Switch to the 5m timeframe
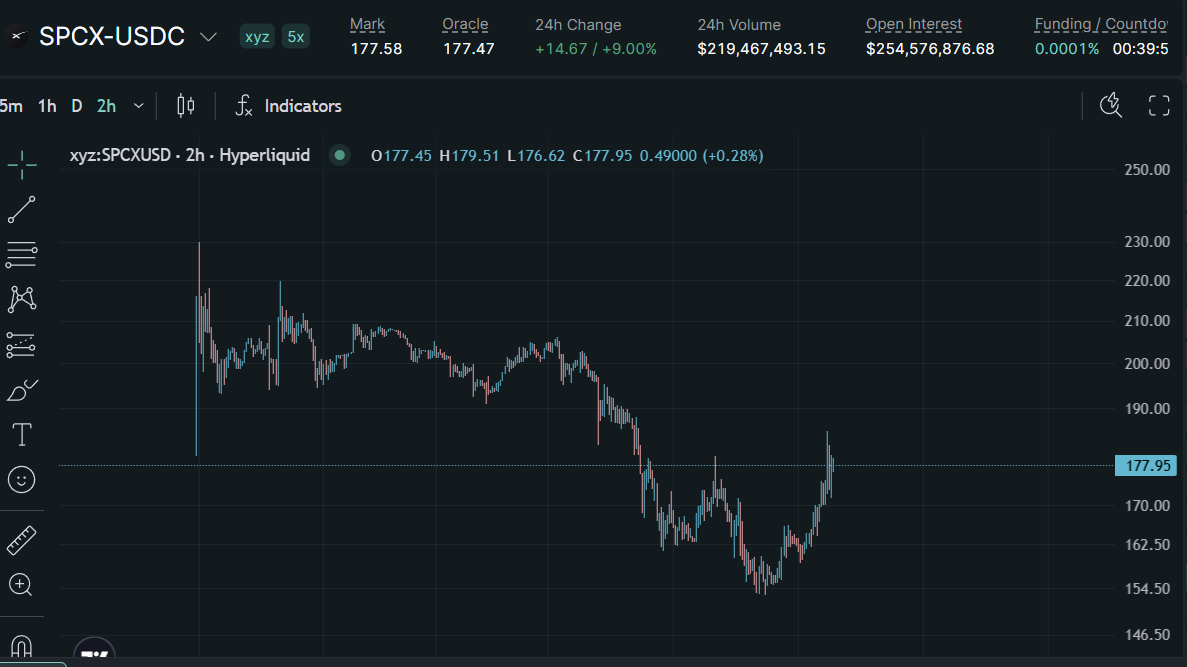The height and width of the screenshot is (667, 1187). tap(11, 106)
